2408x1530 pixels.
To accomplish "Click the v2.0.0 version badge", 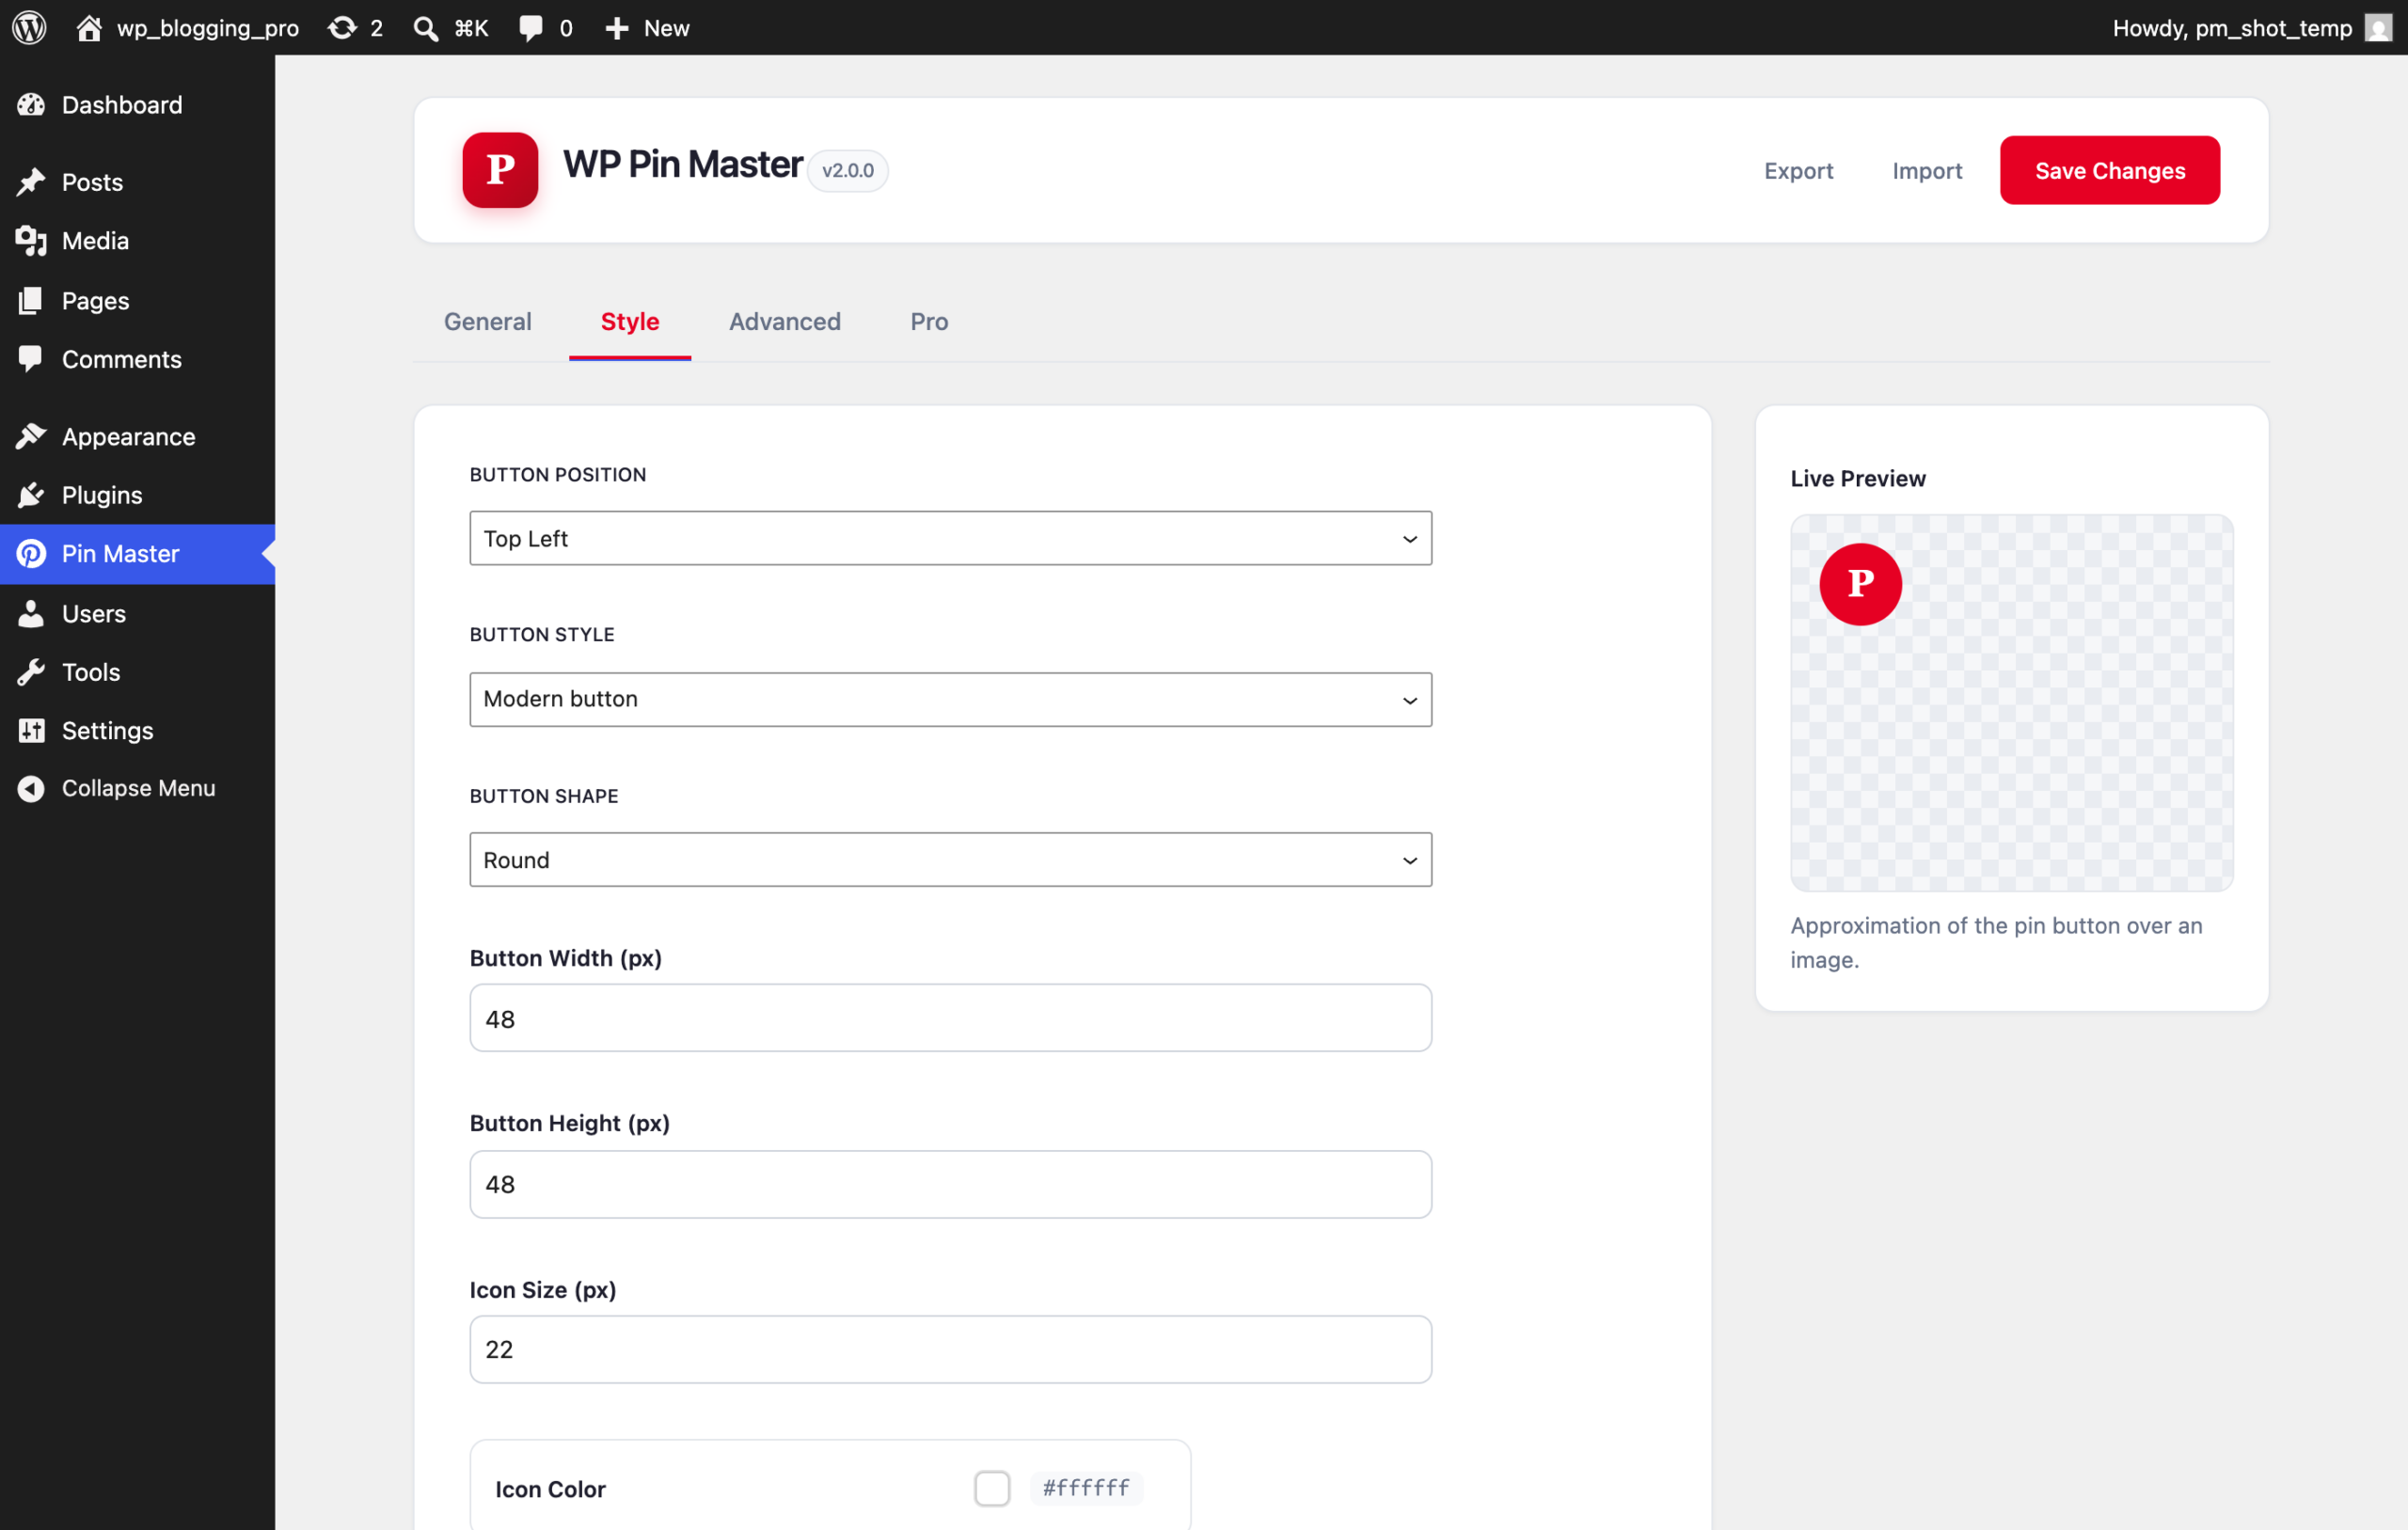I will tap(848, 171).
